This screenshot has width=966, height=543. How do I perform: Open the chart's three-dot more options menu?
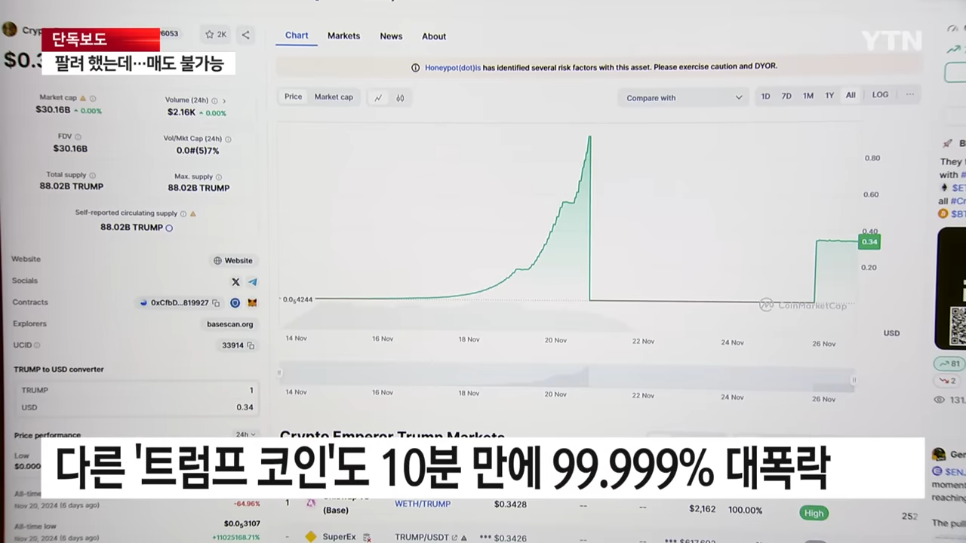click(x=909, y=95)
